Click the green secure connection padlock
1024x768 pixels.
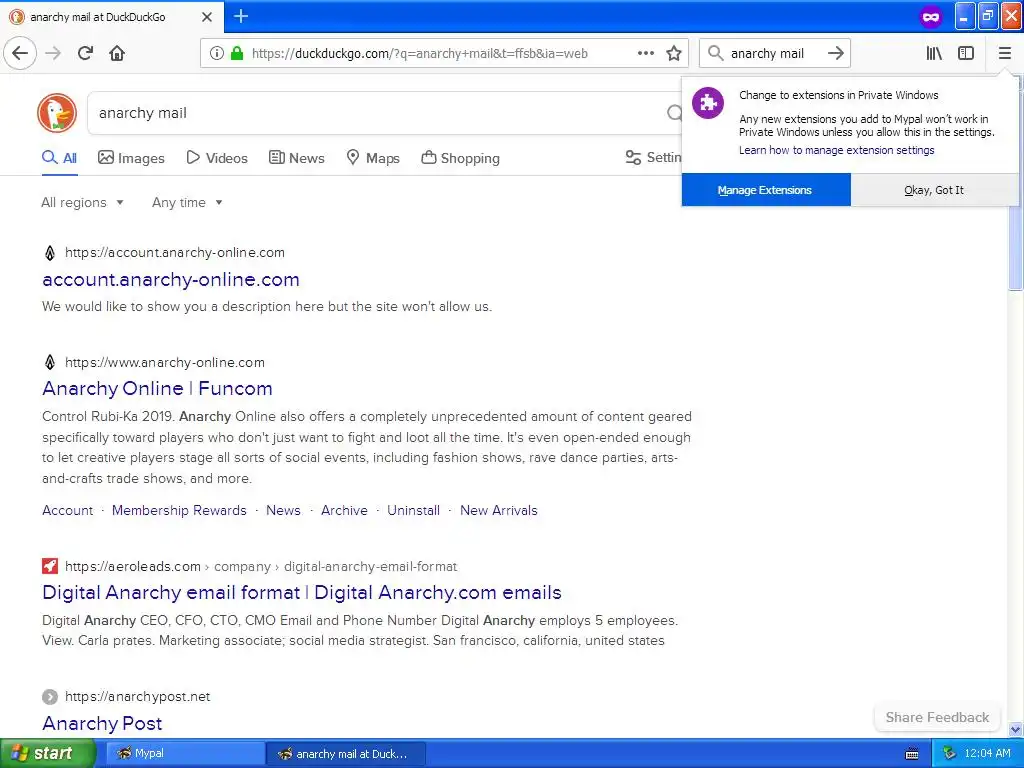237,54
